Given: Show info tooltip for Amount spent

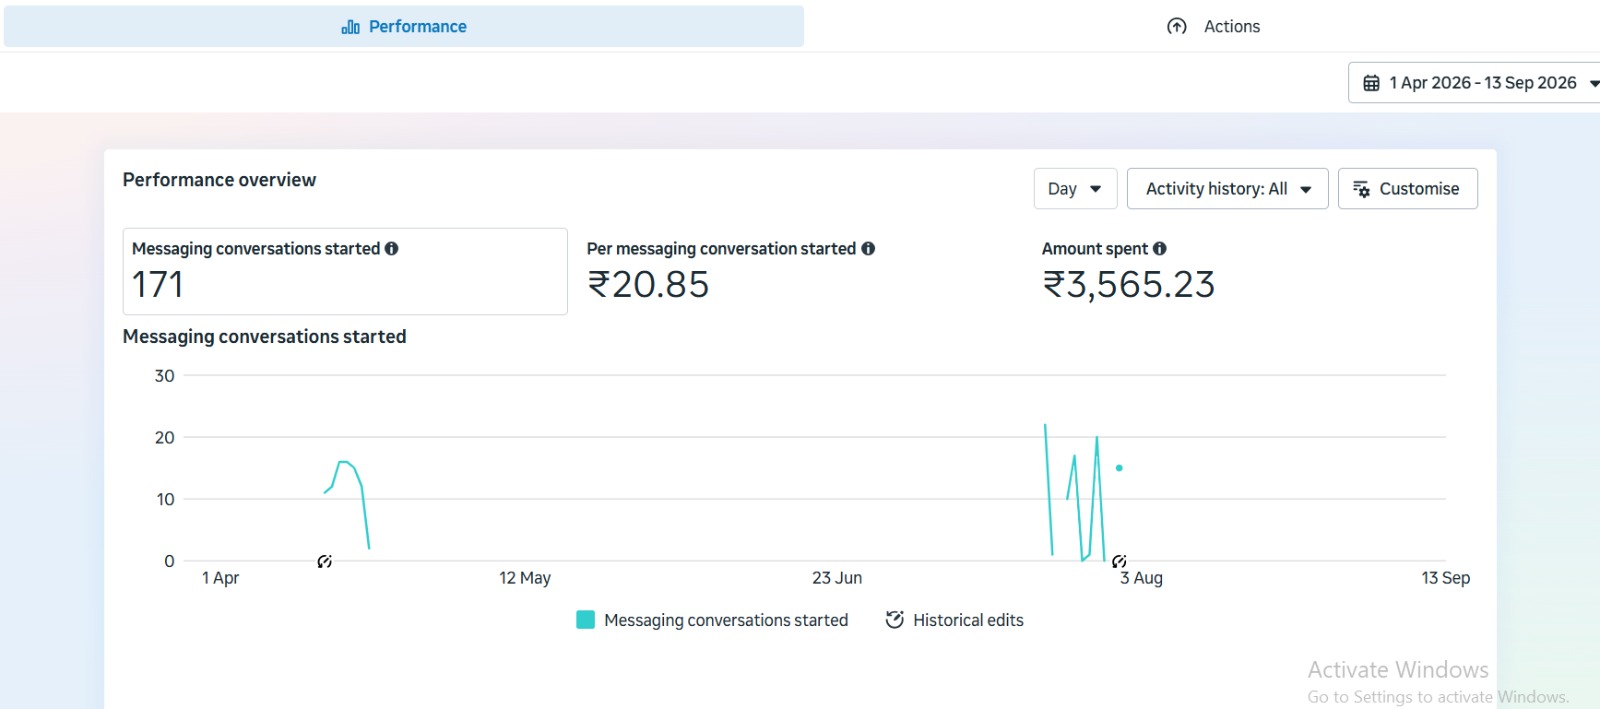Looking at the screenshot, I should (x=1159, y=249).
